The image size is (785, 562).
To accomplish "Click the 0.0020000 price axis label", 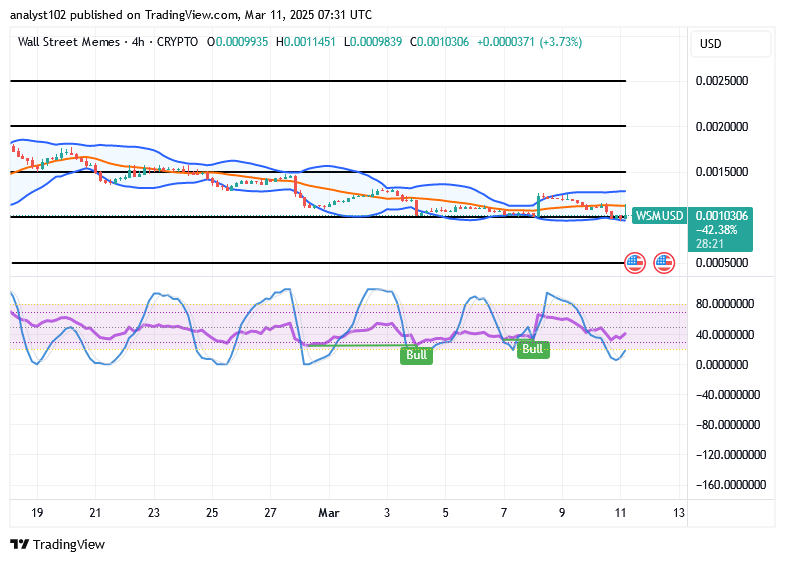I will (x=721, y=126).
